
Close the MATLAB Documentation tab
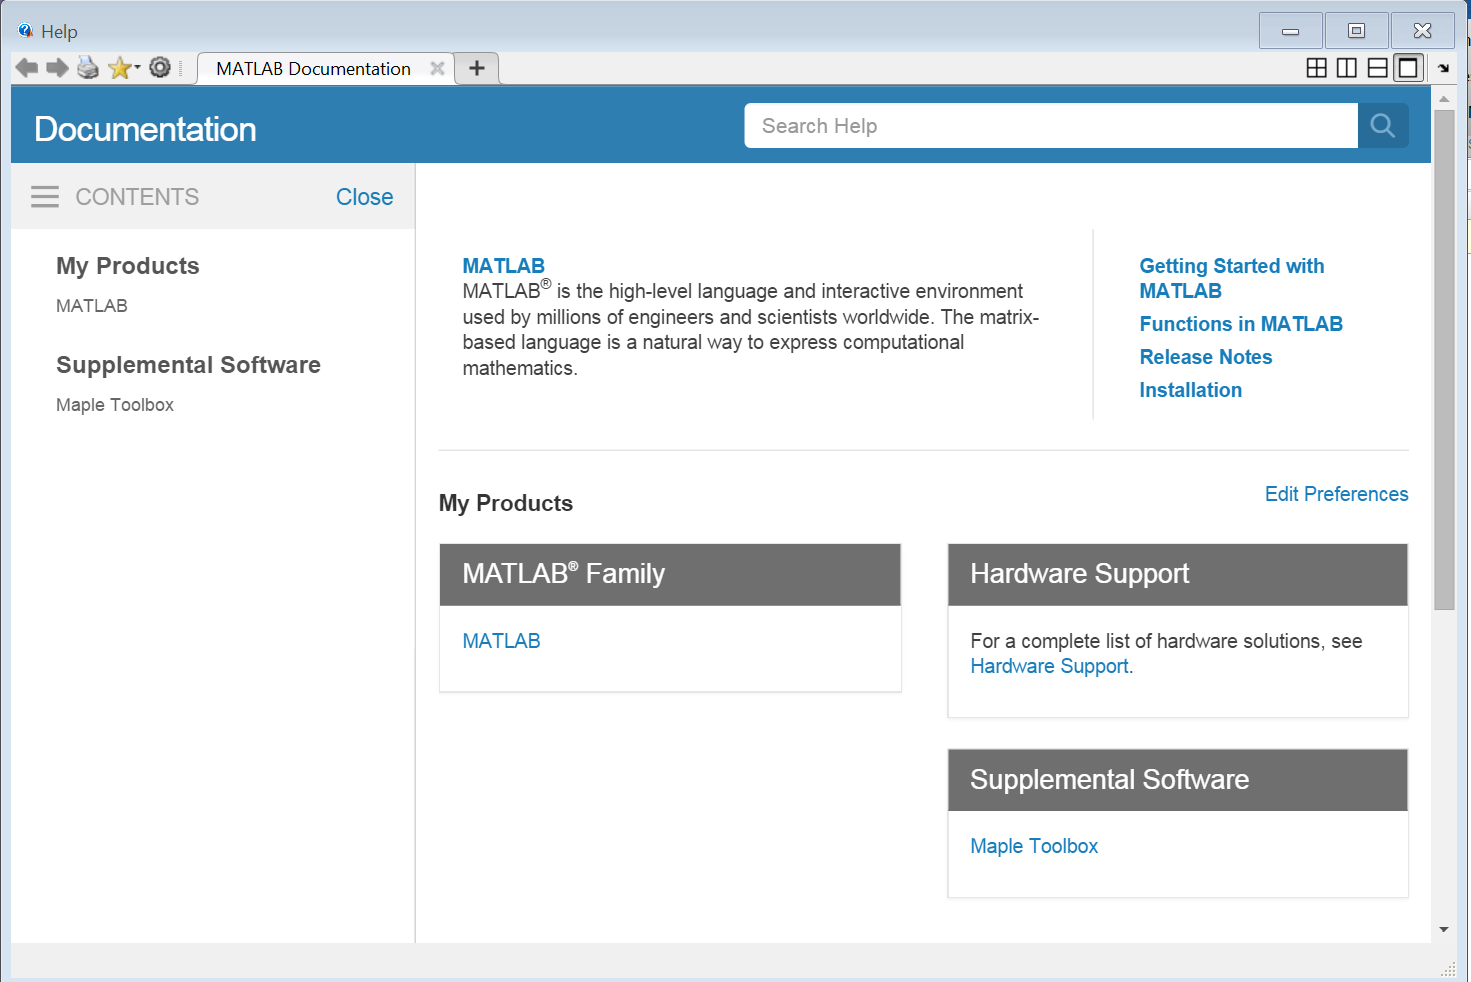point(437,68)
